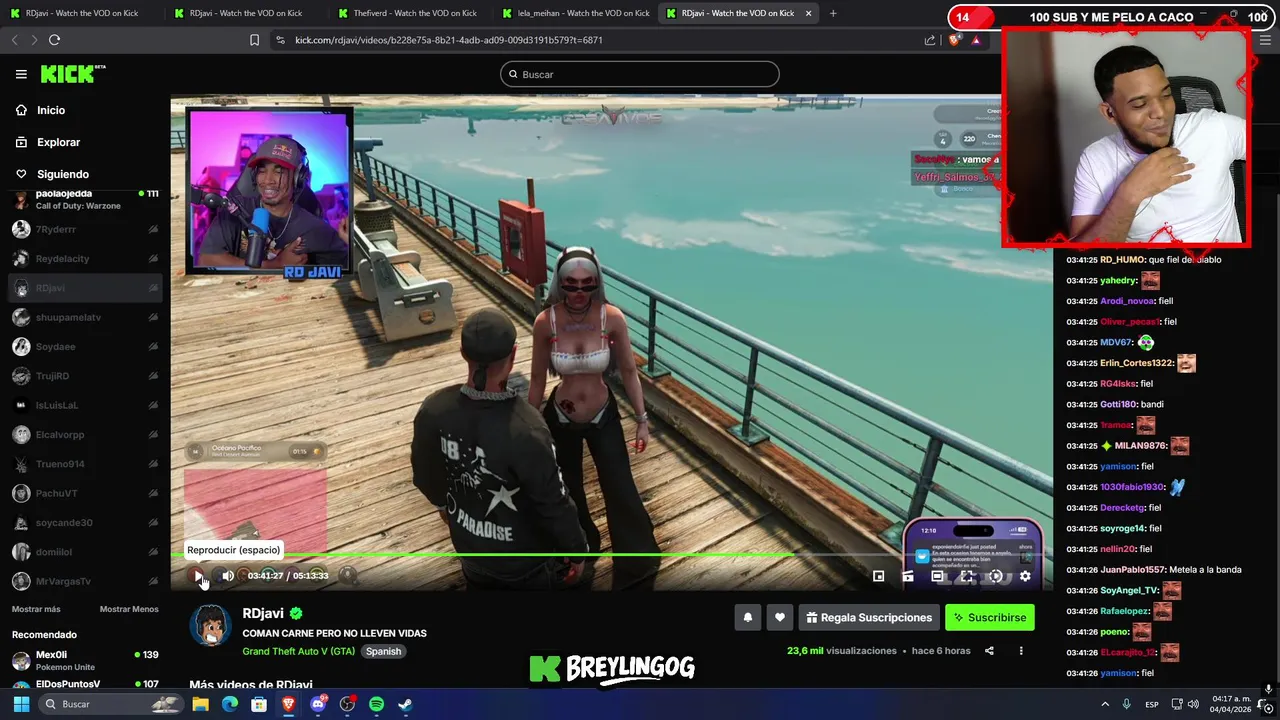
Task: Click the notification bell button for RDjavi
Action: pyautogui.click(x=747, y=618)
